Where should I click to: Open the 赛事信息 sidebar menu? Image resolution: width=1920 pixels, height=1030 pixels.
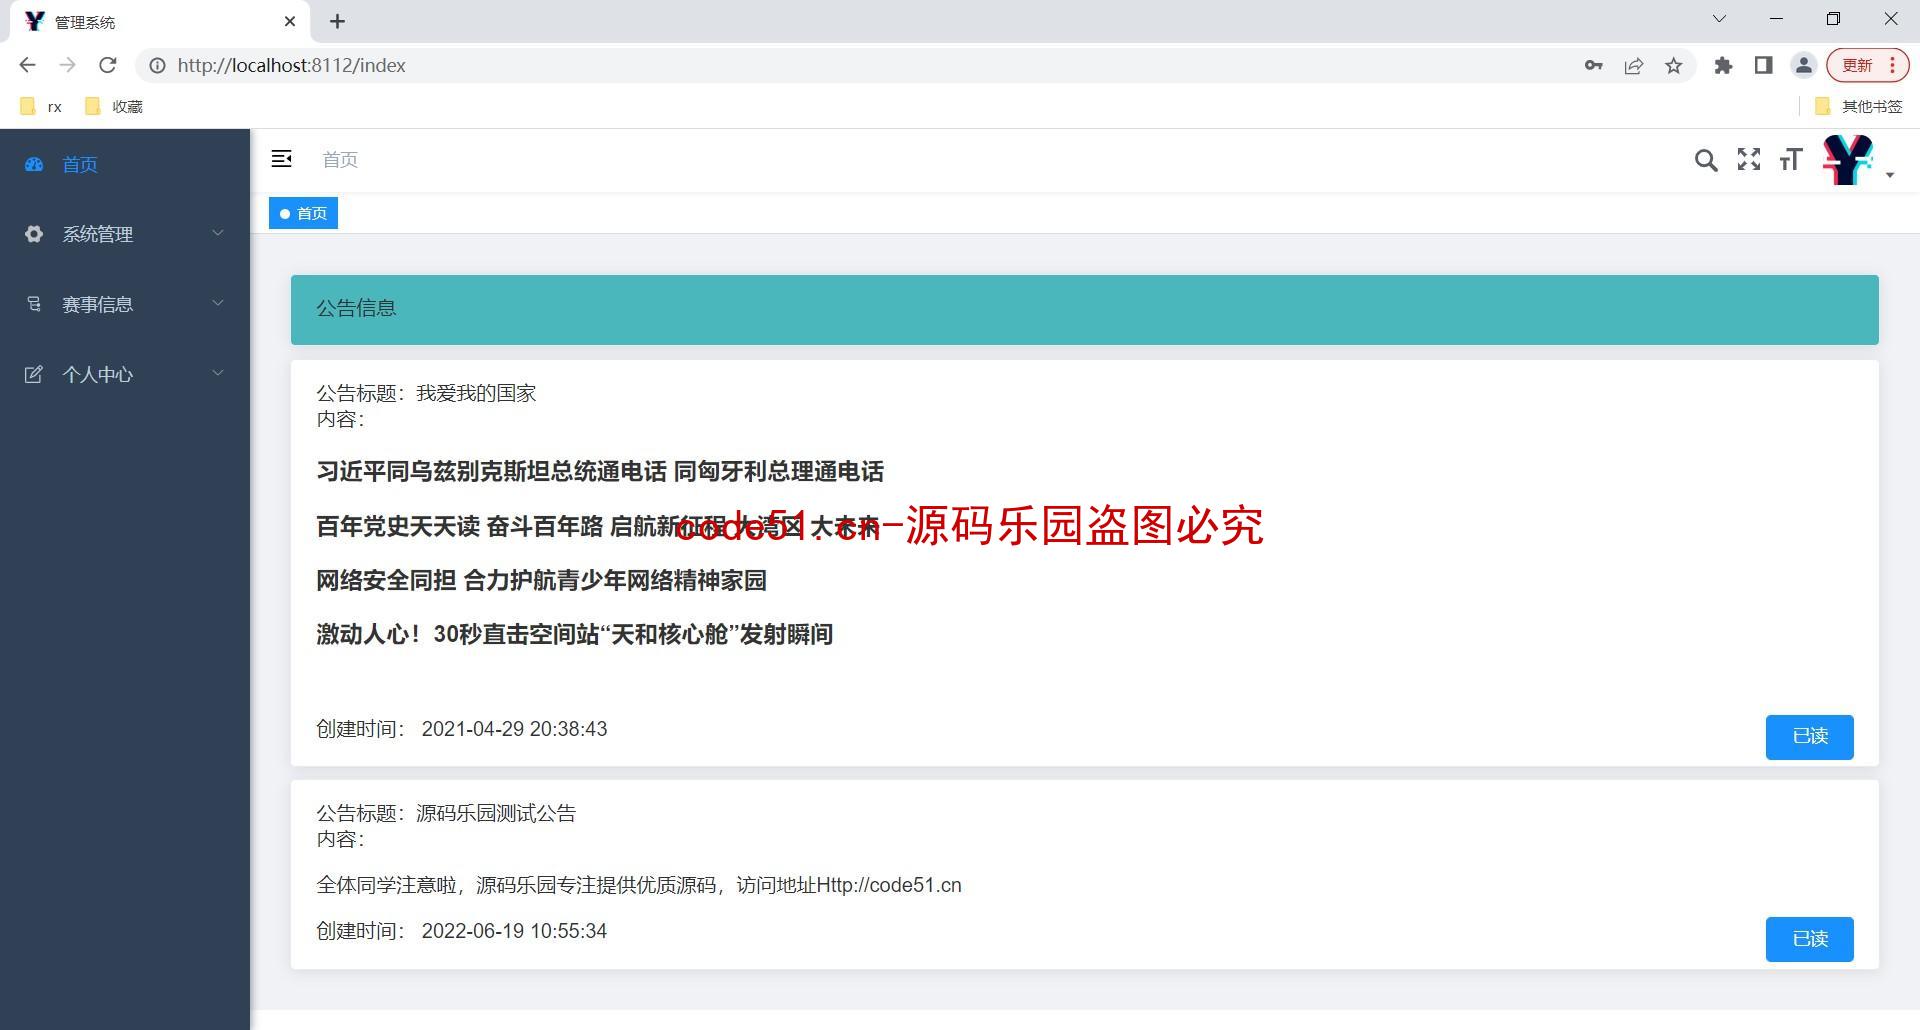[125, 304]
